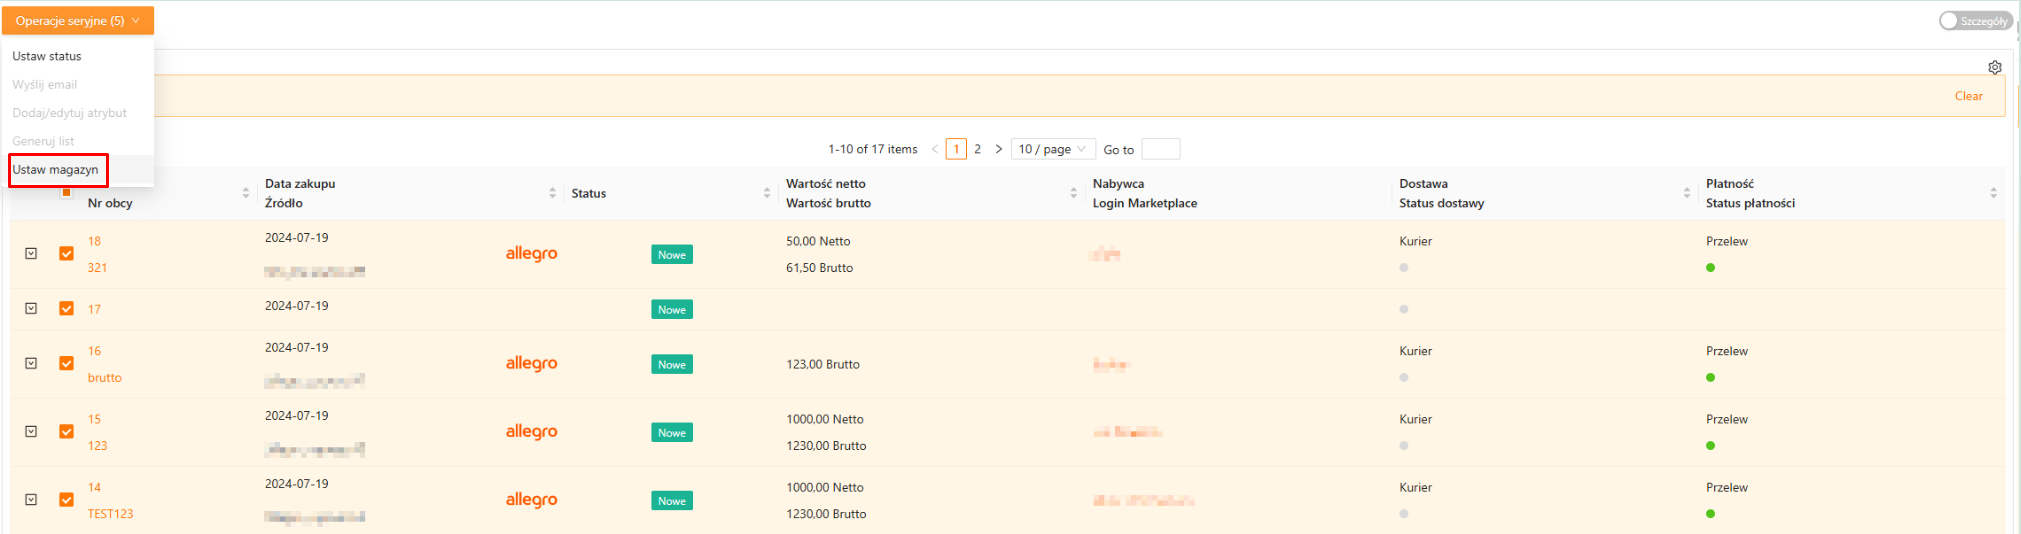Go to next page arrow
This screenshot has width=2021, height=534.
998,149
